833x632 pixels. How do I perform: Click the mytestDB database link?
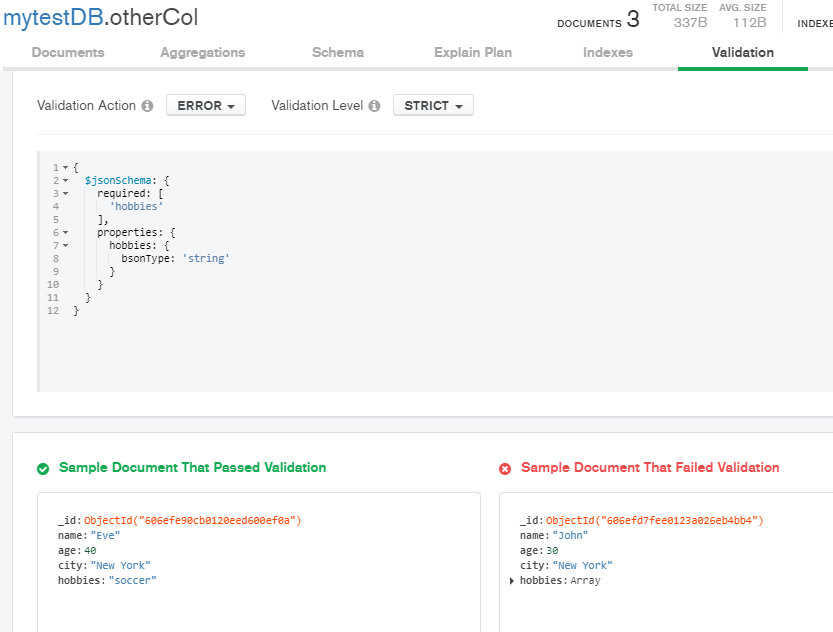coord(51,18)
